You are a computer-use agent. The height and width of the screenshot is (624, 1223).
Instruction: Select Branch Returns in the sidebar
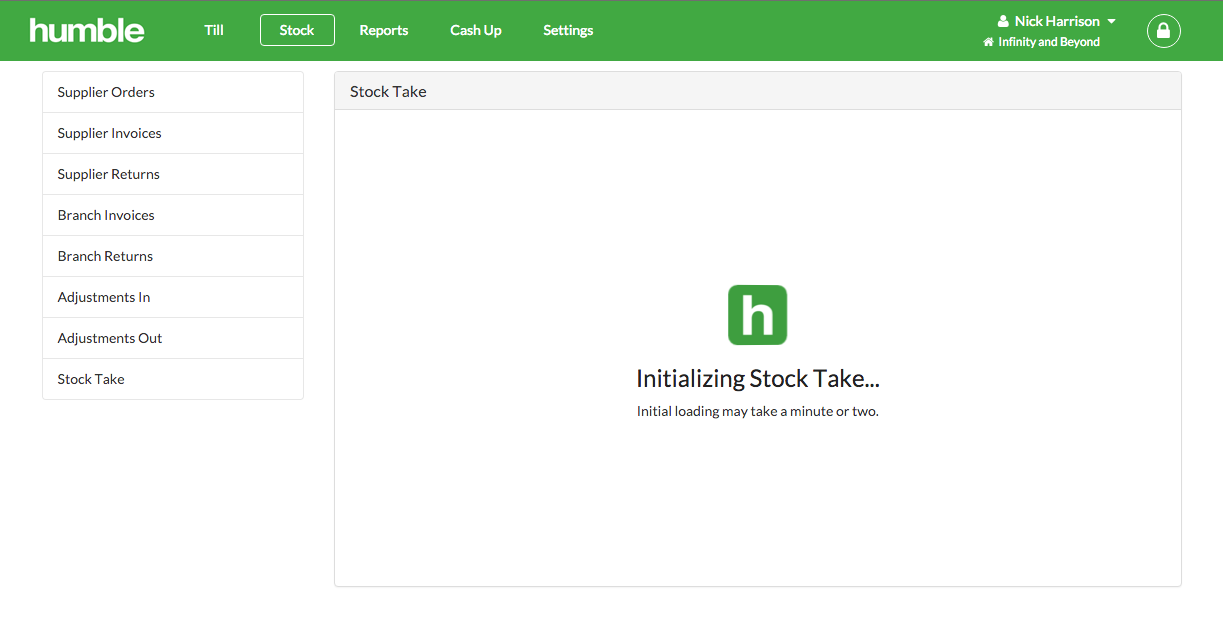pyautogui.click(x=173, y=256)
